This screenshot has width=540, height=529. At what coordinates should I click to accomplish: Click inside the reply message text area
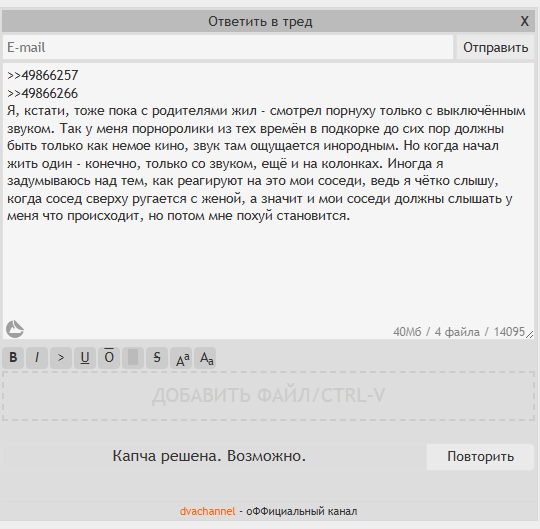click(268, 201)
